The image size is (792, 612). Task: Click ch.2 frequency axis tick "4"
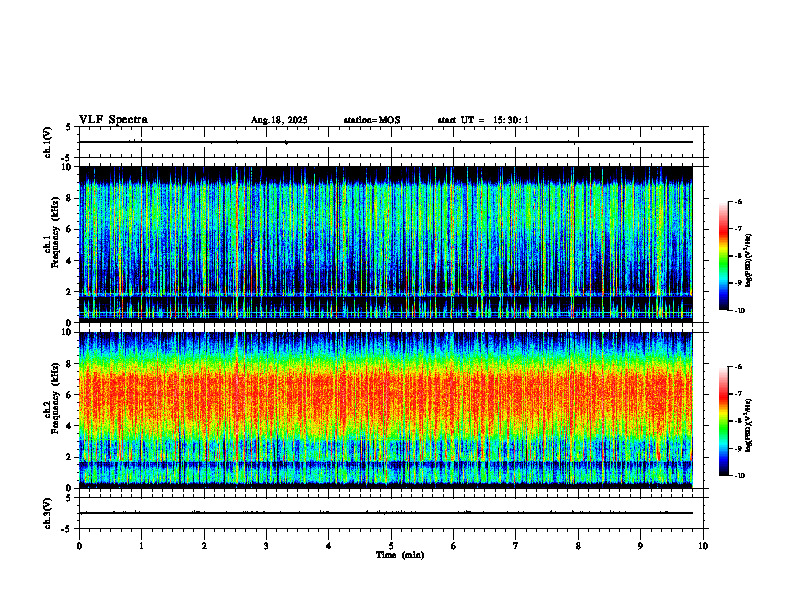pyautogui.click(x=70, y=426)
